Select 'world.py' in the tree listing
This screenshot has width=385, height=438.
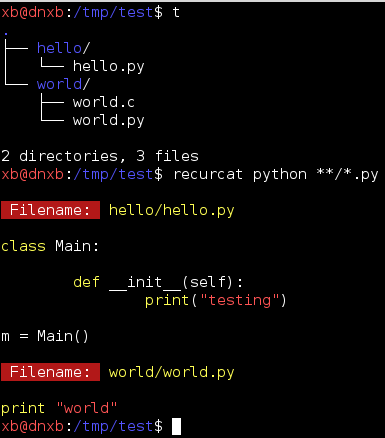pos(109,120)
